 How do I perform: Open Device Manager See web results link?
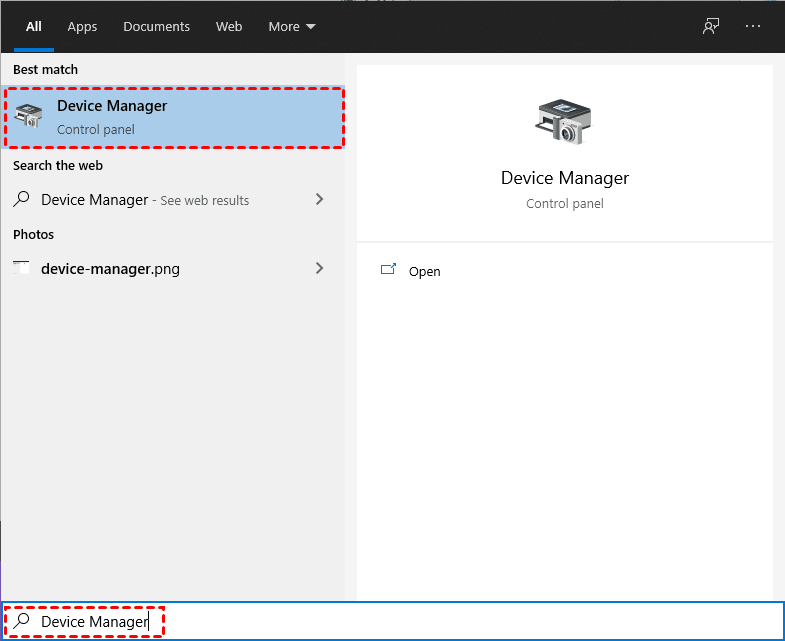click(145, 200)
